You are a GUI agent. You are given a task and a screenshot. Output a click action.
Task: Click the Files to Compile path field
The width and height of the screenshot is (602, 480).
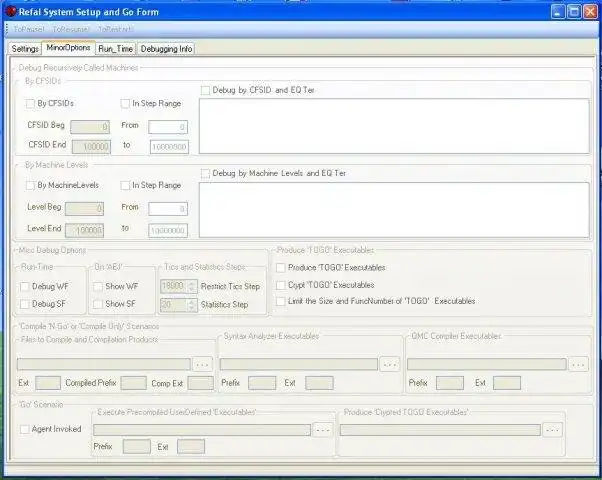[104, 364]
